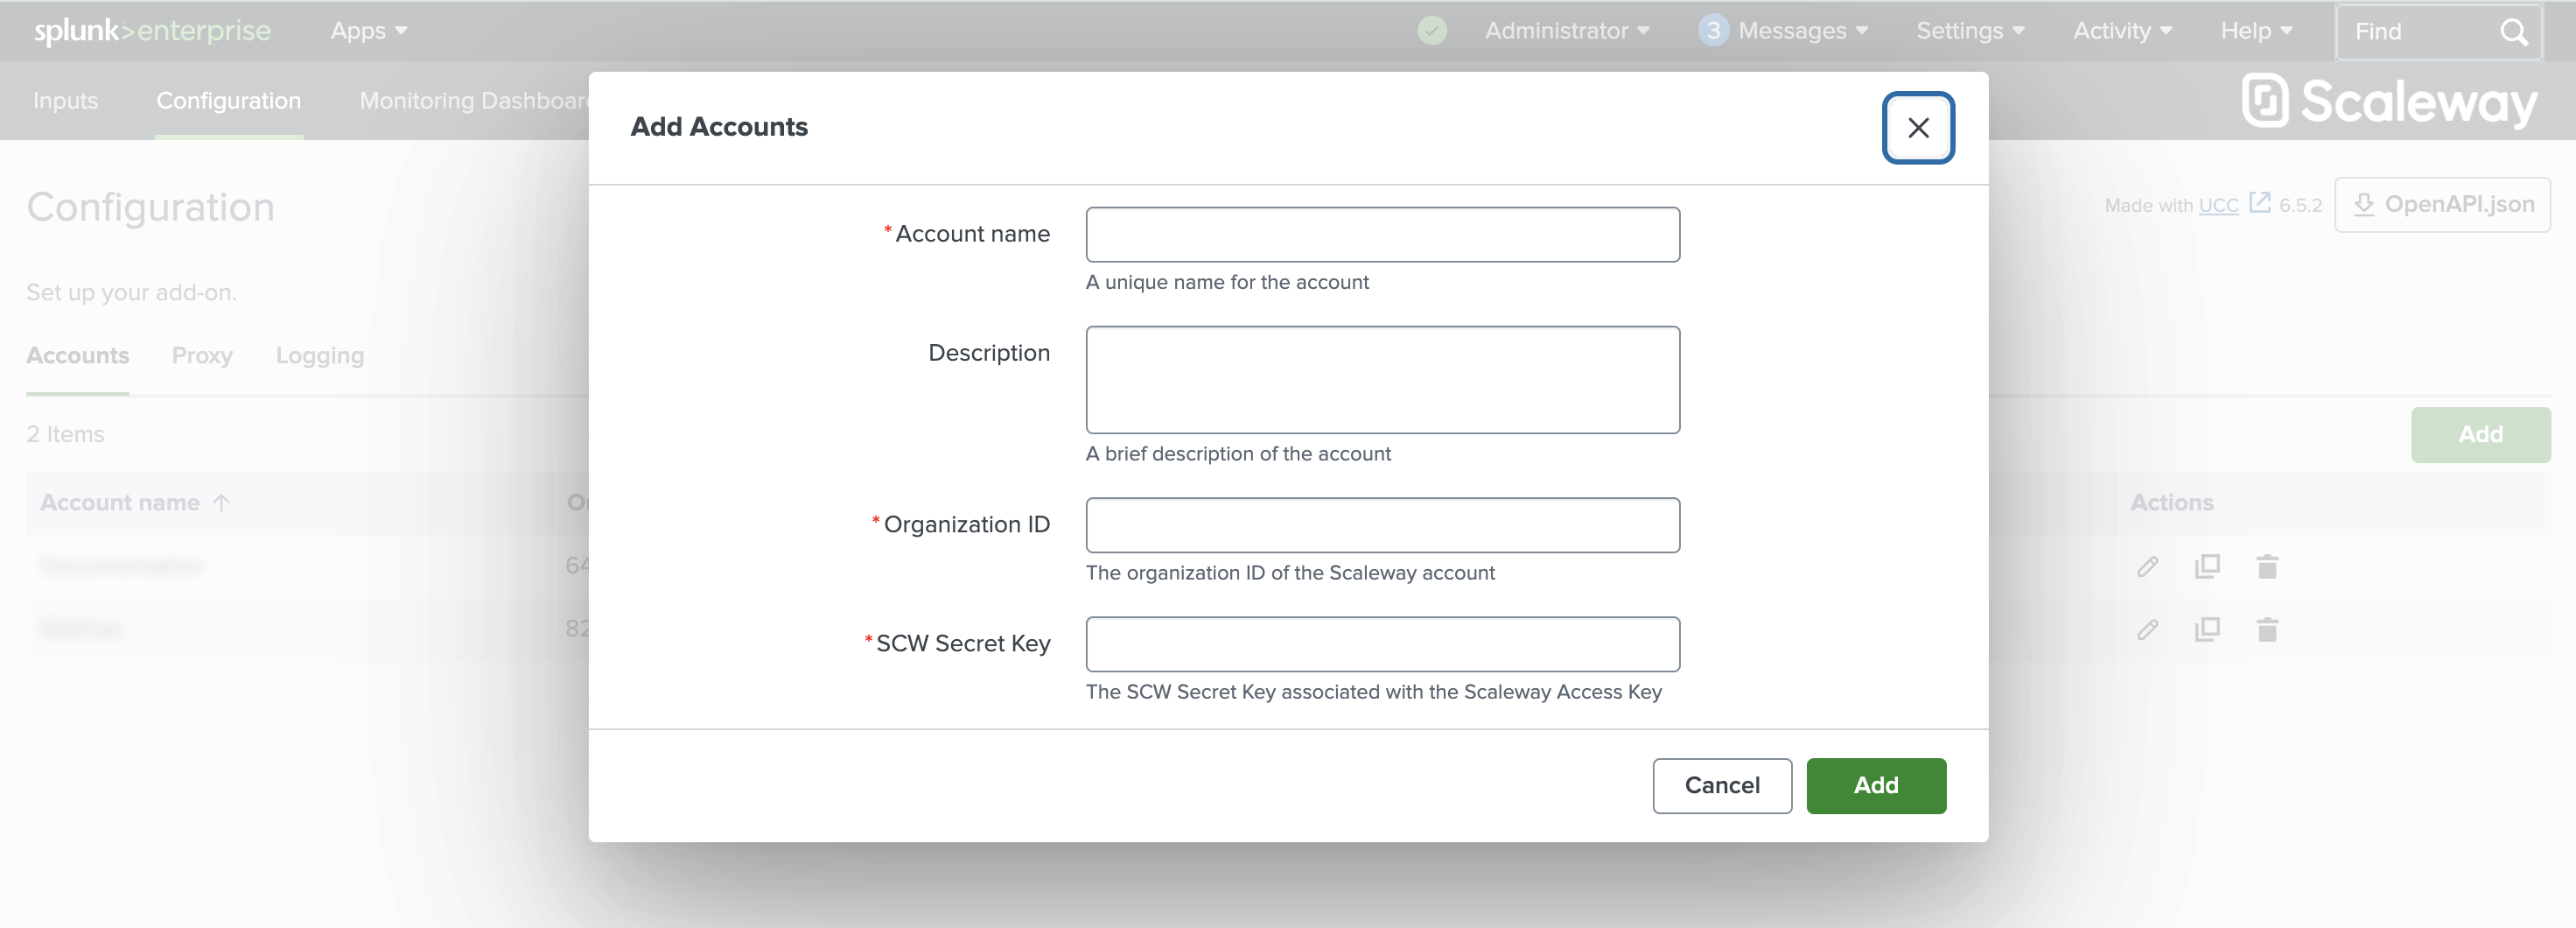Click the splunk enterprise logo

[152, 31]
